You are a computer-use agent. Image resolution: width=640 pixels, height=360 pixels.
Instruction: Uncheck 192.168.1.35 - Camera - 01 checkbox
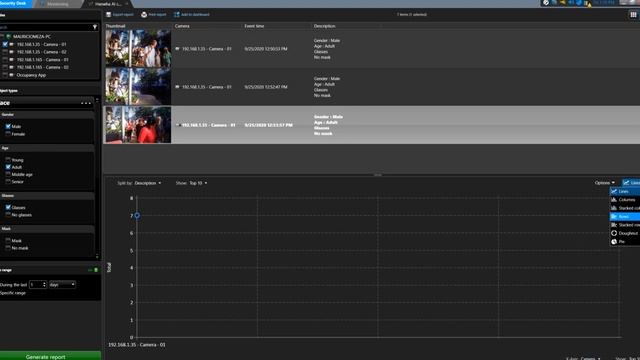pyautogui.click(x=5, y=44)
